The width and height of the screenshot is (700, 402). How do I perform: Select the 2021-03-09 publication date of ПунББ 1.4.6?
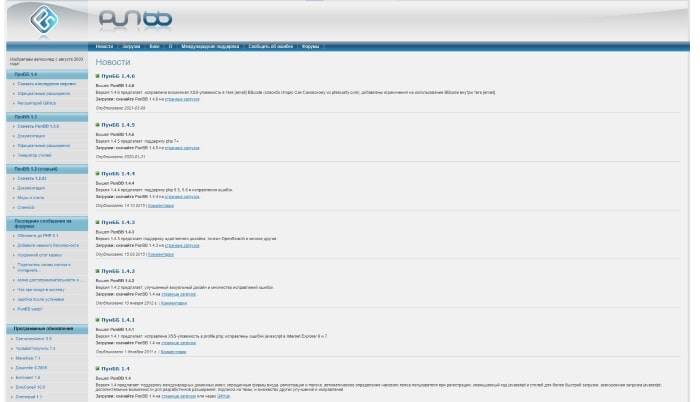click(133, 108)
